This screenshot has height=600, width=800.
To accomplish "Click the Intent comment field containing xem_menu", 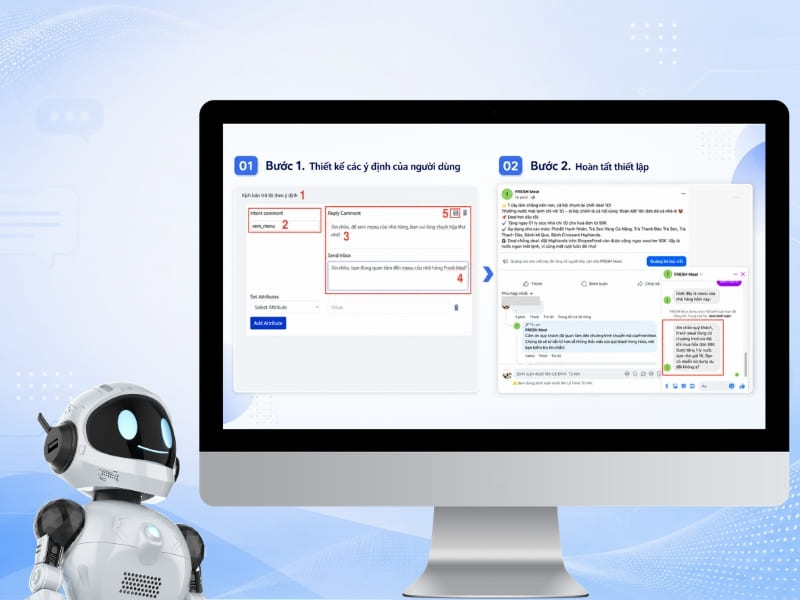I will (285, 226).
